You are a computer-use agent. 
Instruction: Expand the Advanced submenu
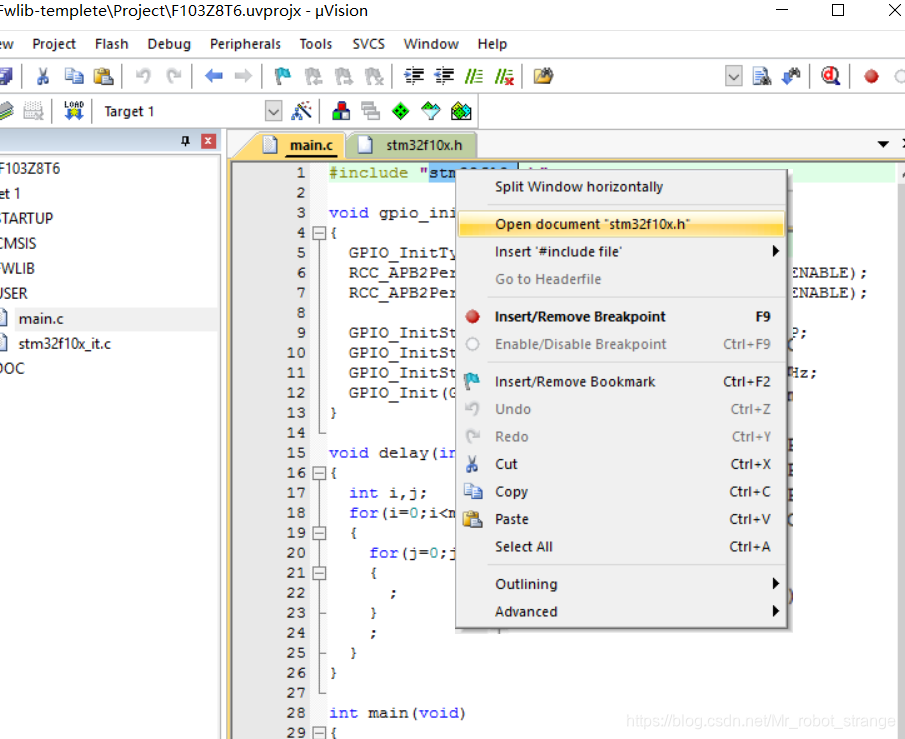[x=620, y=611]
